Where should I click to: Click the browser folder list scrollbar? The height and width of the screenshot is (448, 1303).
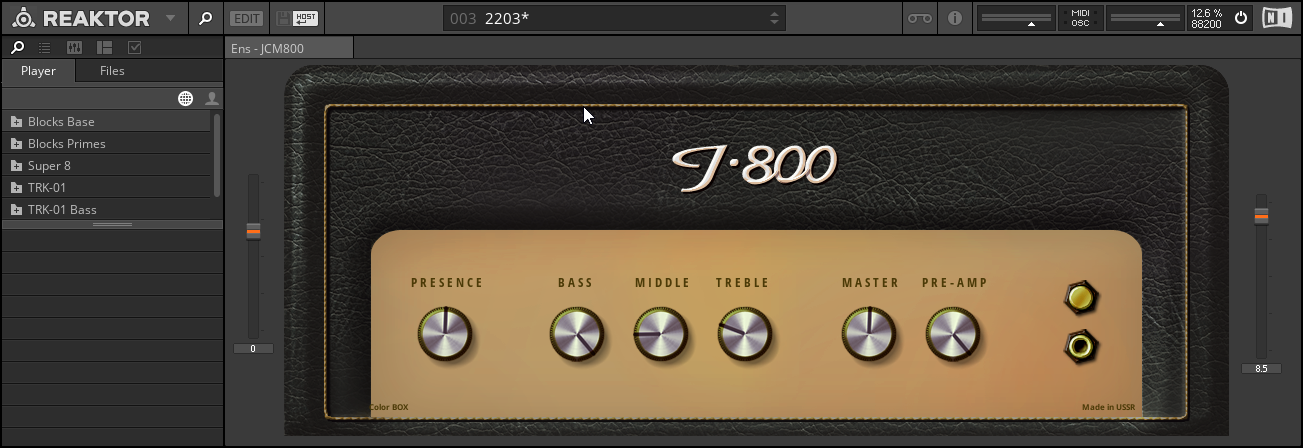[217, 154]
